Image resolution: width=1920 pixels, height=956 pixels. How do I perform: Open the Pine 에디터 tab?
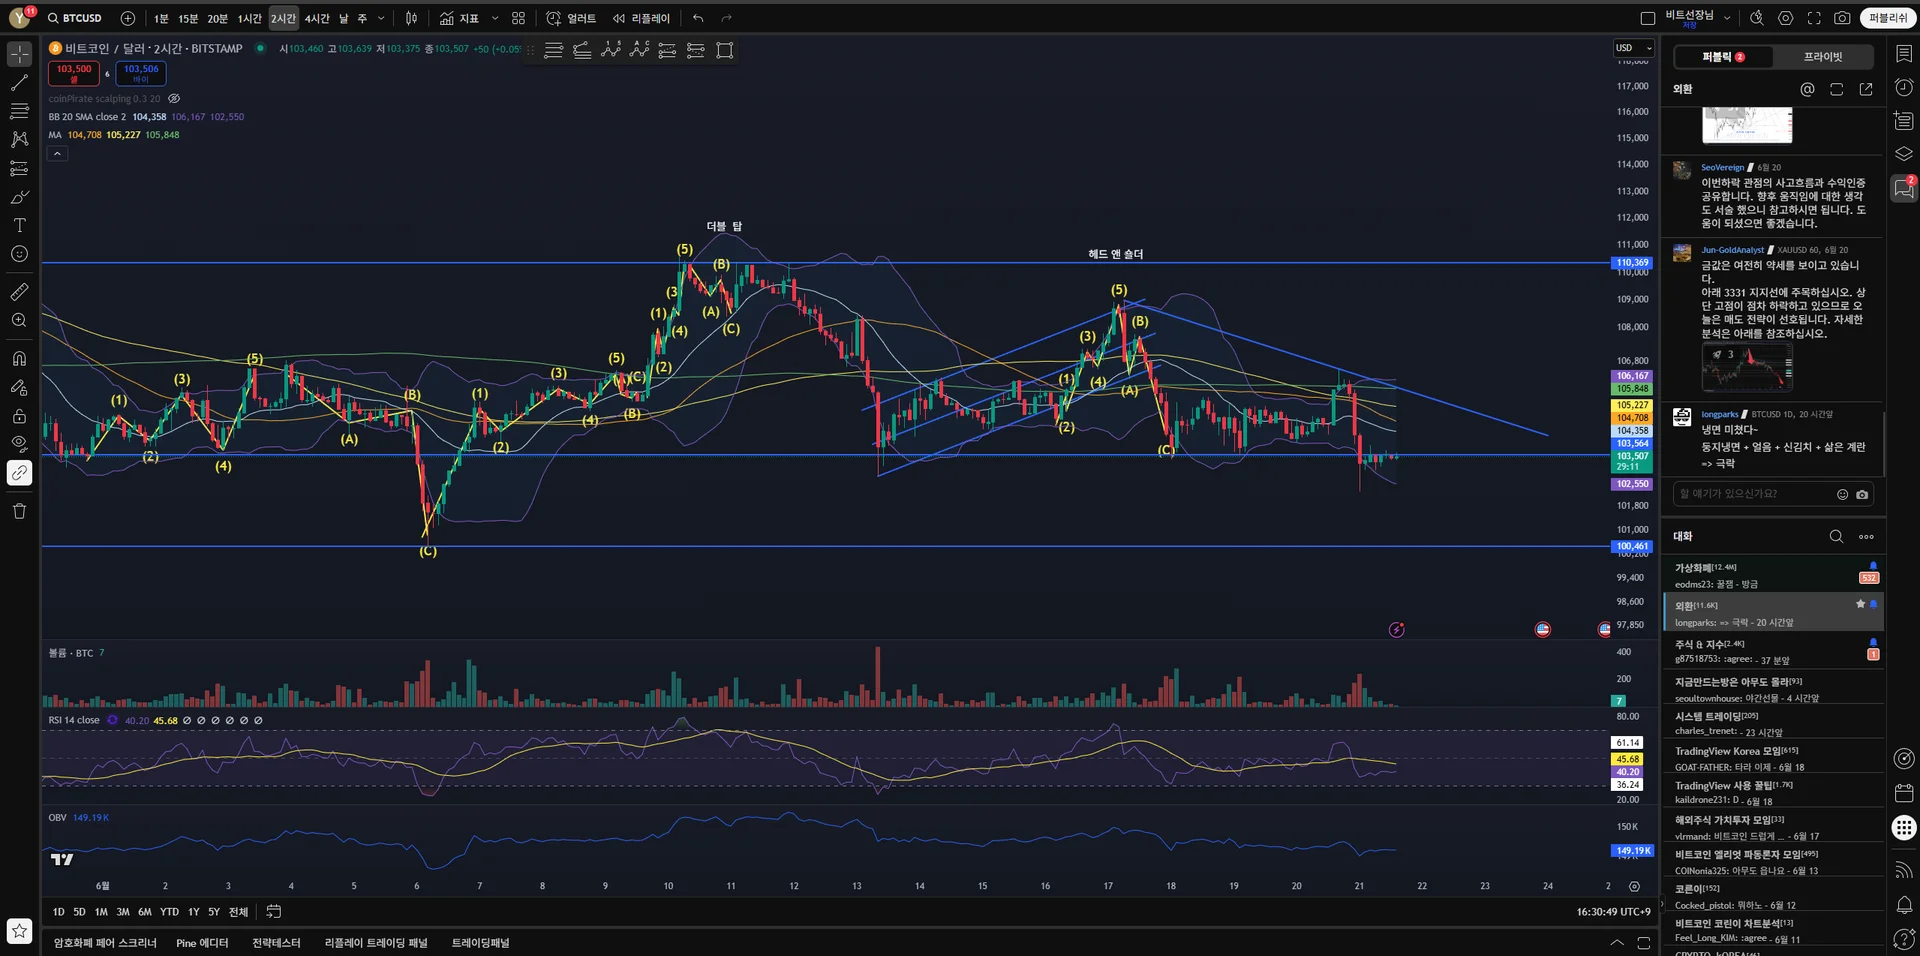pos(202,943)
